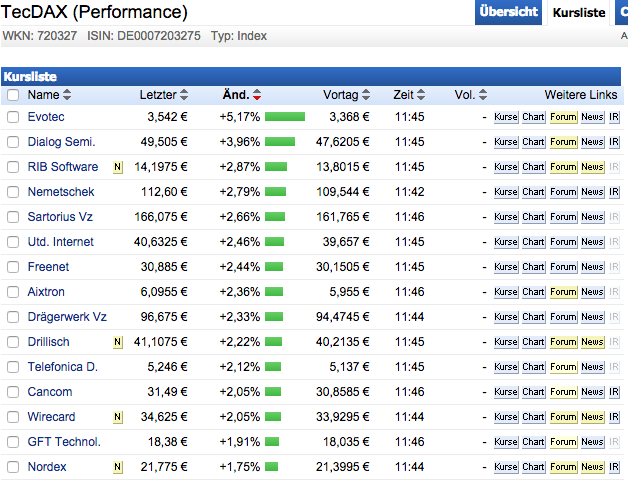This screenshot has height=480, width=628.
Task: Click Kurse button in Cancom row
Action: [x=506, y=392]
